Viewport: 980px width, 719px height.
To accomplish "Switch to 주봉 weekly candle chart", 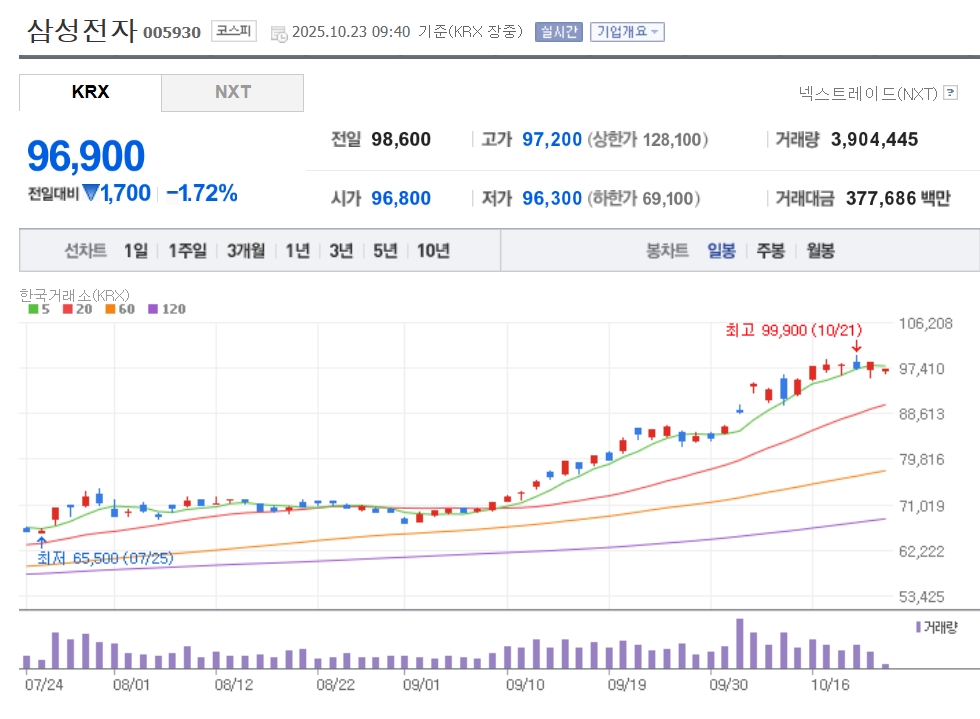I will [770, 251].
